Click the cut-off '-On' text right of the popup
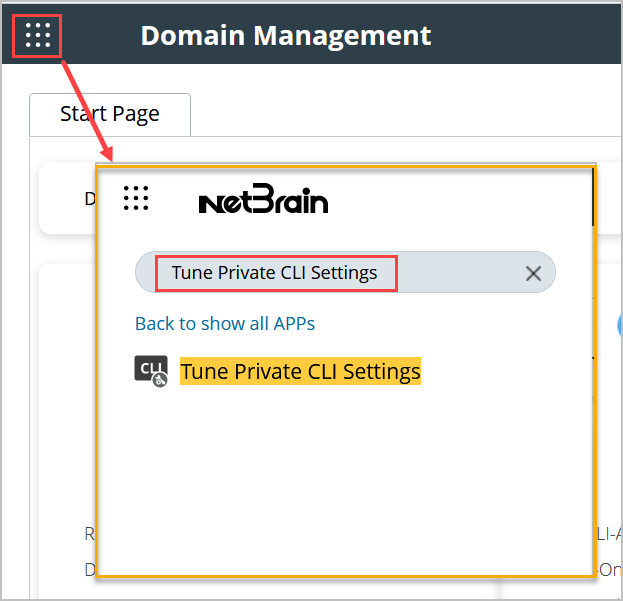This screenshot has height=601, width=623. tap(609, 568)
